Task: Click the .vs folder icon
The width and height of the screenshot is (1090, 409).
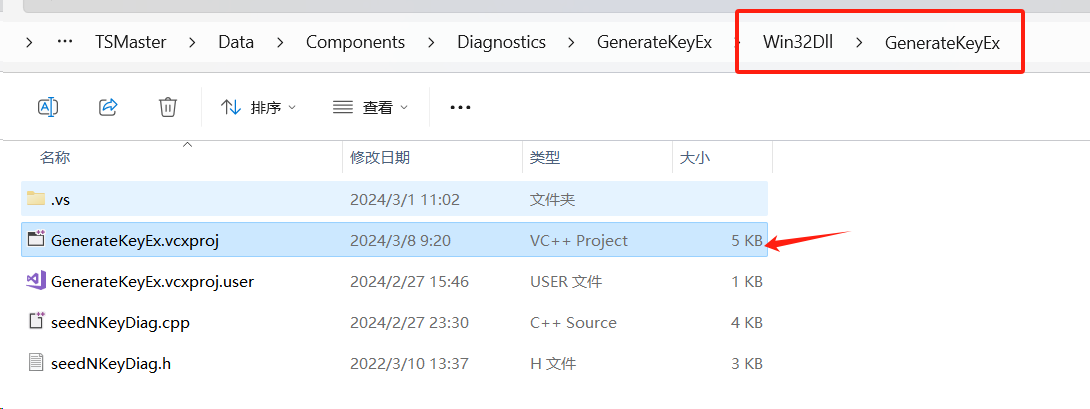Action: pos(35,199)
